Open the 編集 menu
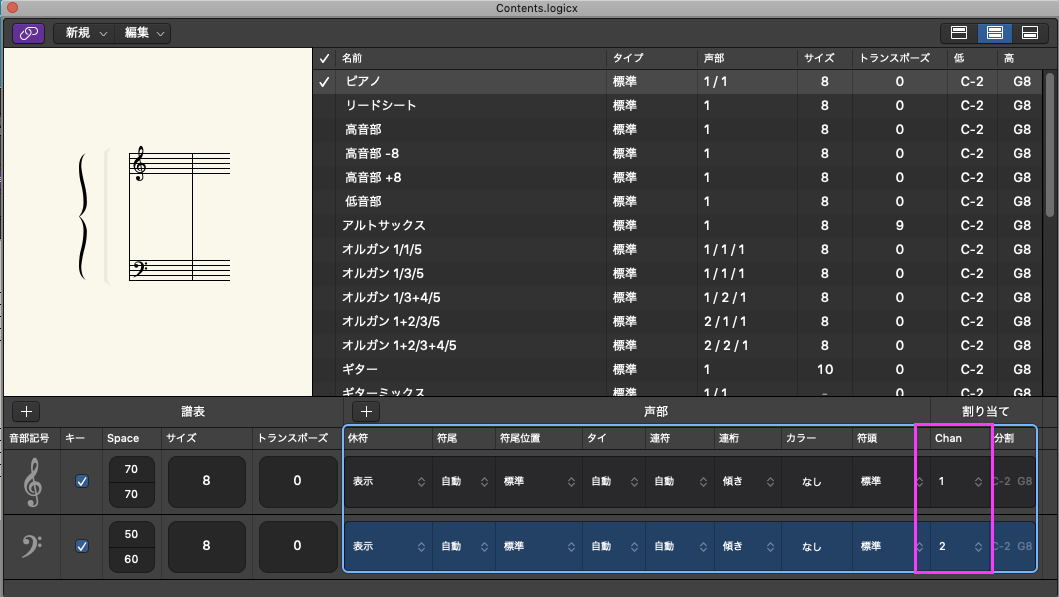This screenshot has width=1059, height=597. [145, 33]
